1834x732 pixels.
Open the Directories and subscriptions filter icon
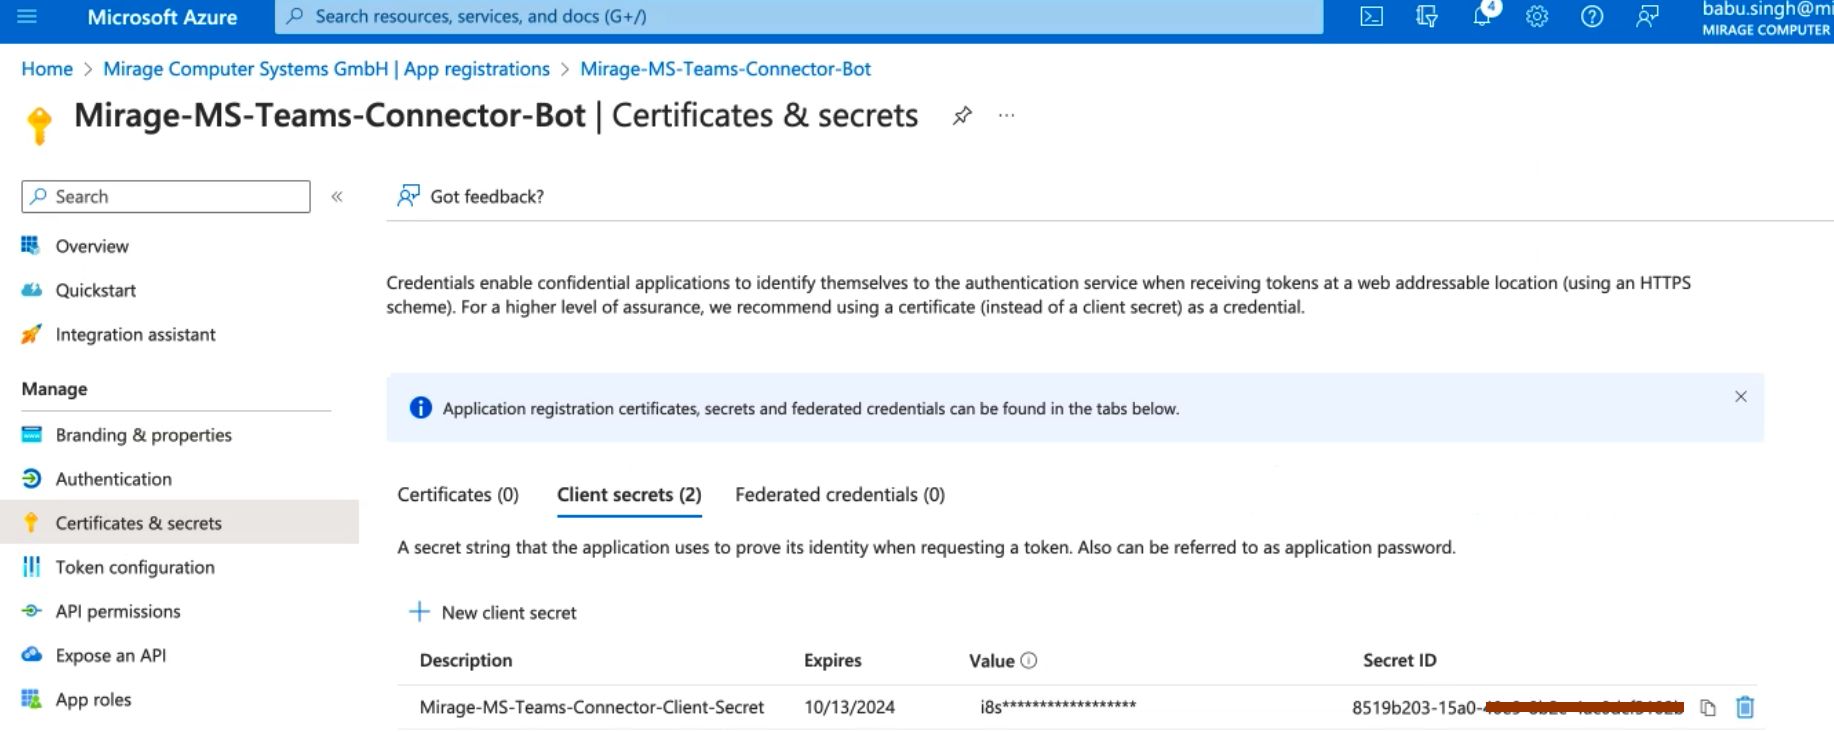tap(1427, 17)
